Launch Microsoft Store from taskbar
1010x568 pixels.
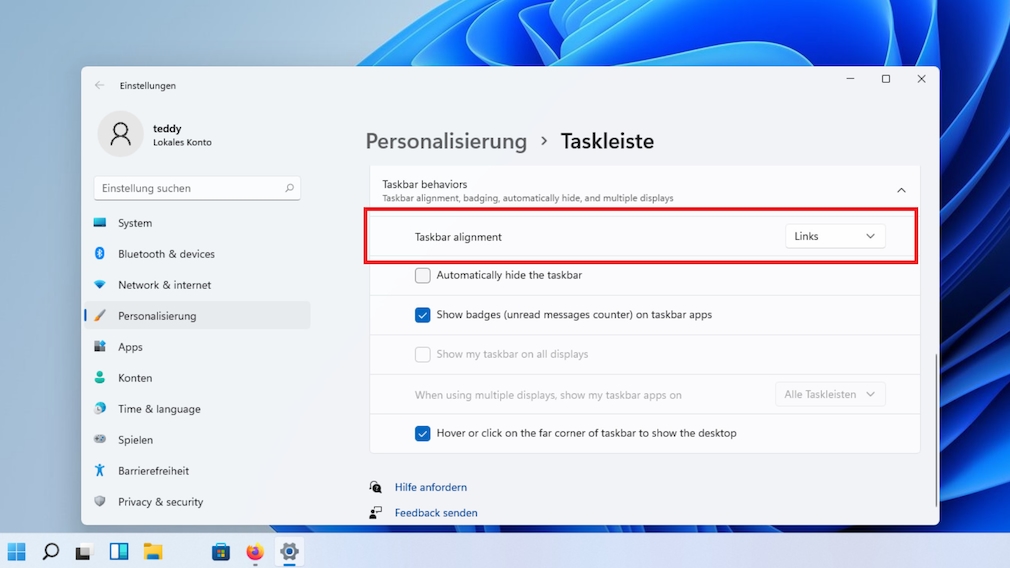pyautogui.click(x=221, y=552)
